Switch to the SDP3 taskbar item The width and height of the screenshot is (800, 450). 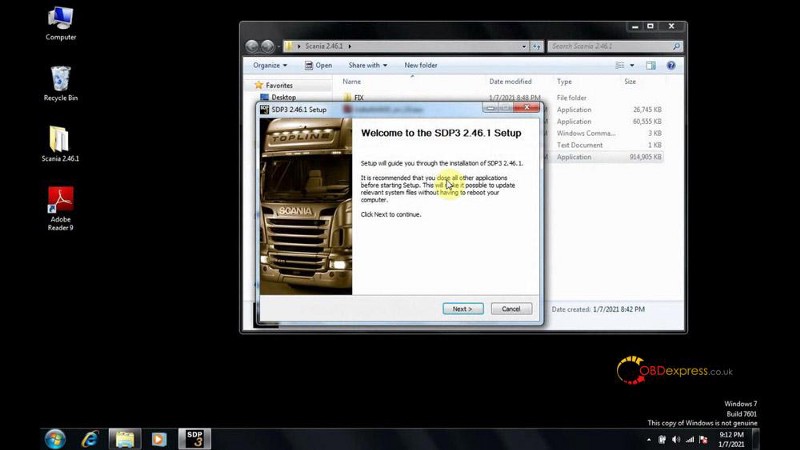[x=194, y=439]
